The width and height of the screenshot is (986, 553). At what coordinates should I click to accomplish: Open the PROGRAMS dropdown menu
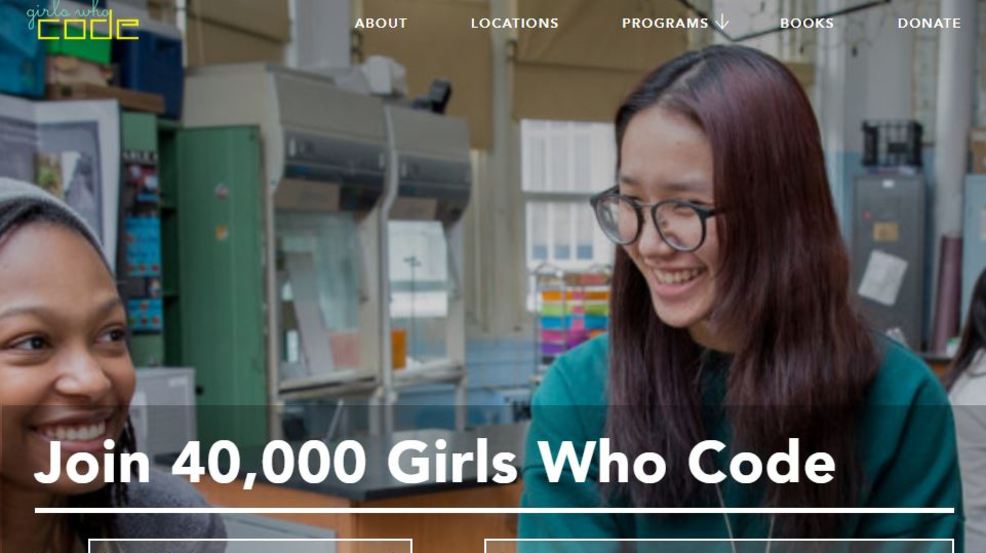pyautogui.click(x=665, y=23)
